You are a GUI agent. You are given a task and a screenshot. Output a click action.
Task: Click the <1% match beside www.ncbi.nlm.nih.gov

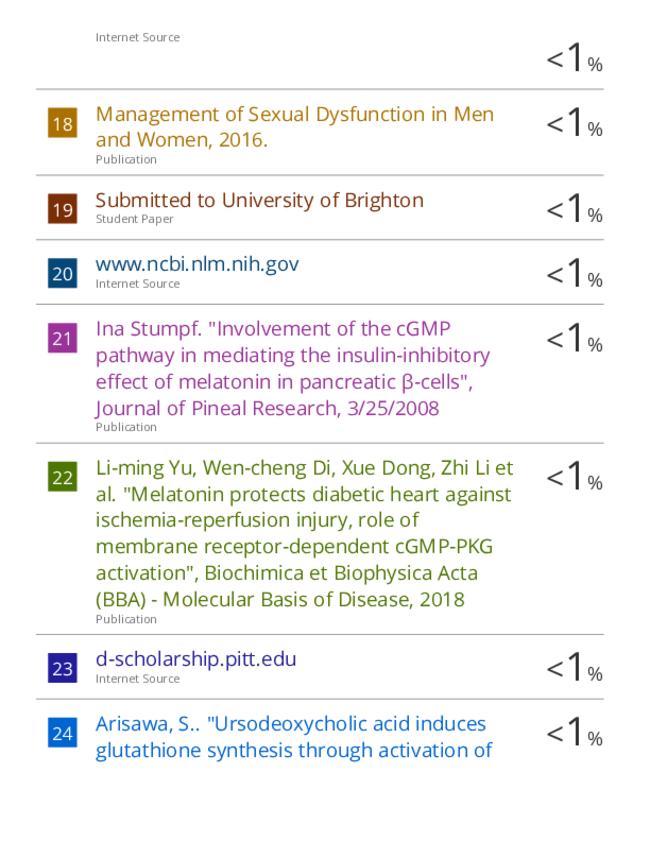pos(574,273)
